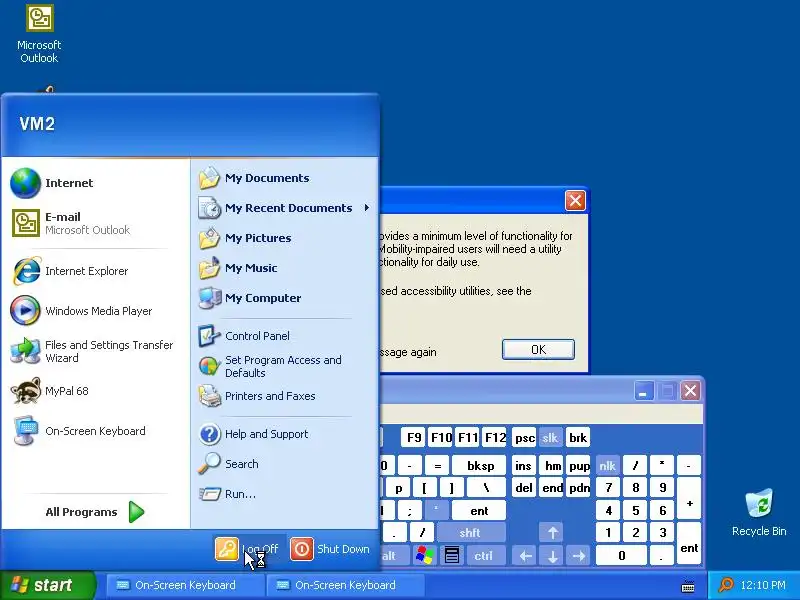
Task: Close the On-Screen Keyboard window
Action: coord(691,391)
